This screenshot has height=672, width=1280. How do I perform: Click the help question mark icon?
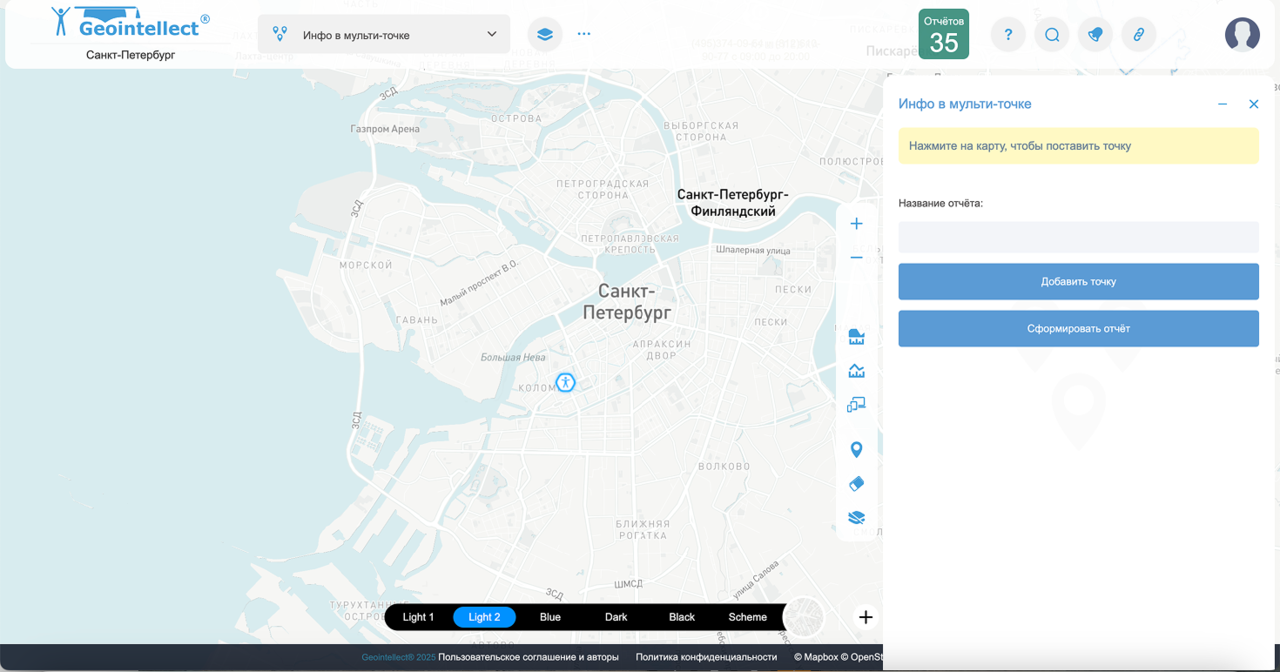pyautogui.click(x=1008, y=35)
